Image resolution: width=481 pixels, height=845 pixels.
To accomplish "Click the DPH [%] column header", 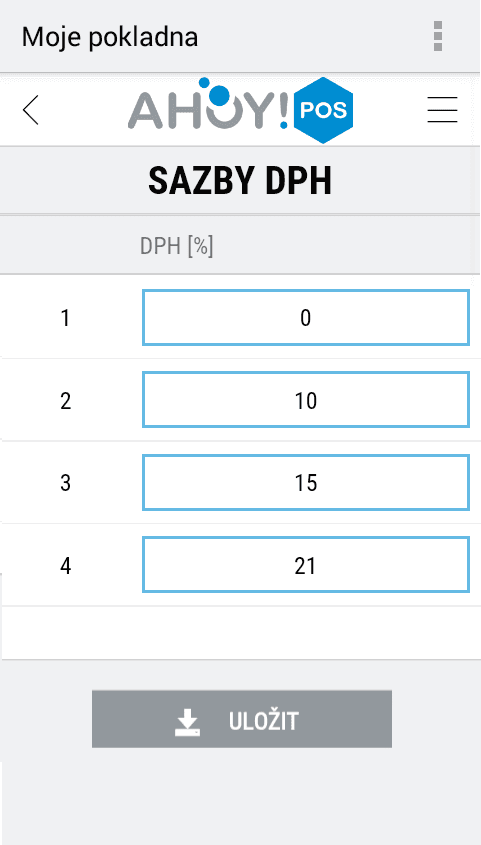I will click(x=177, y=247).
